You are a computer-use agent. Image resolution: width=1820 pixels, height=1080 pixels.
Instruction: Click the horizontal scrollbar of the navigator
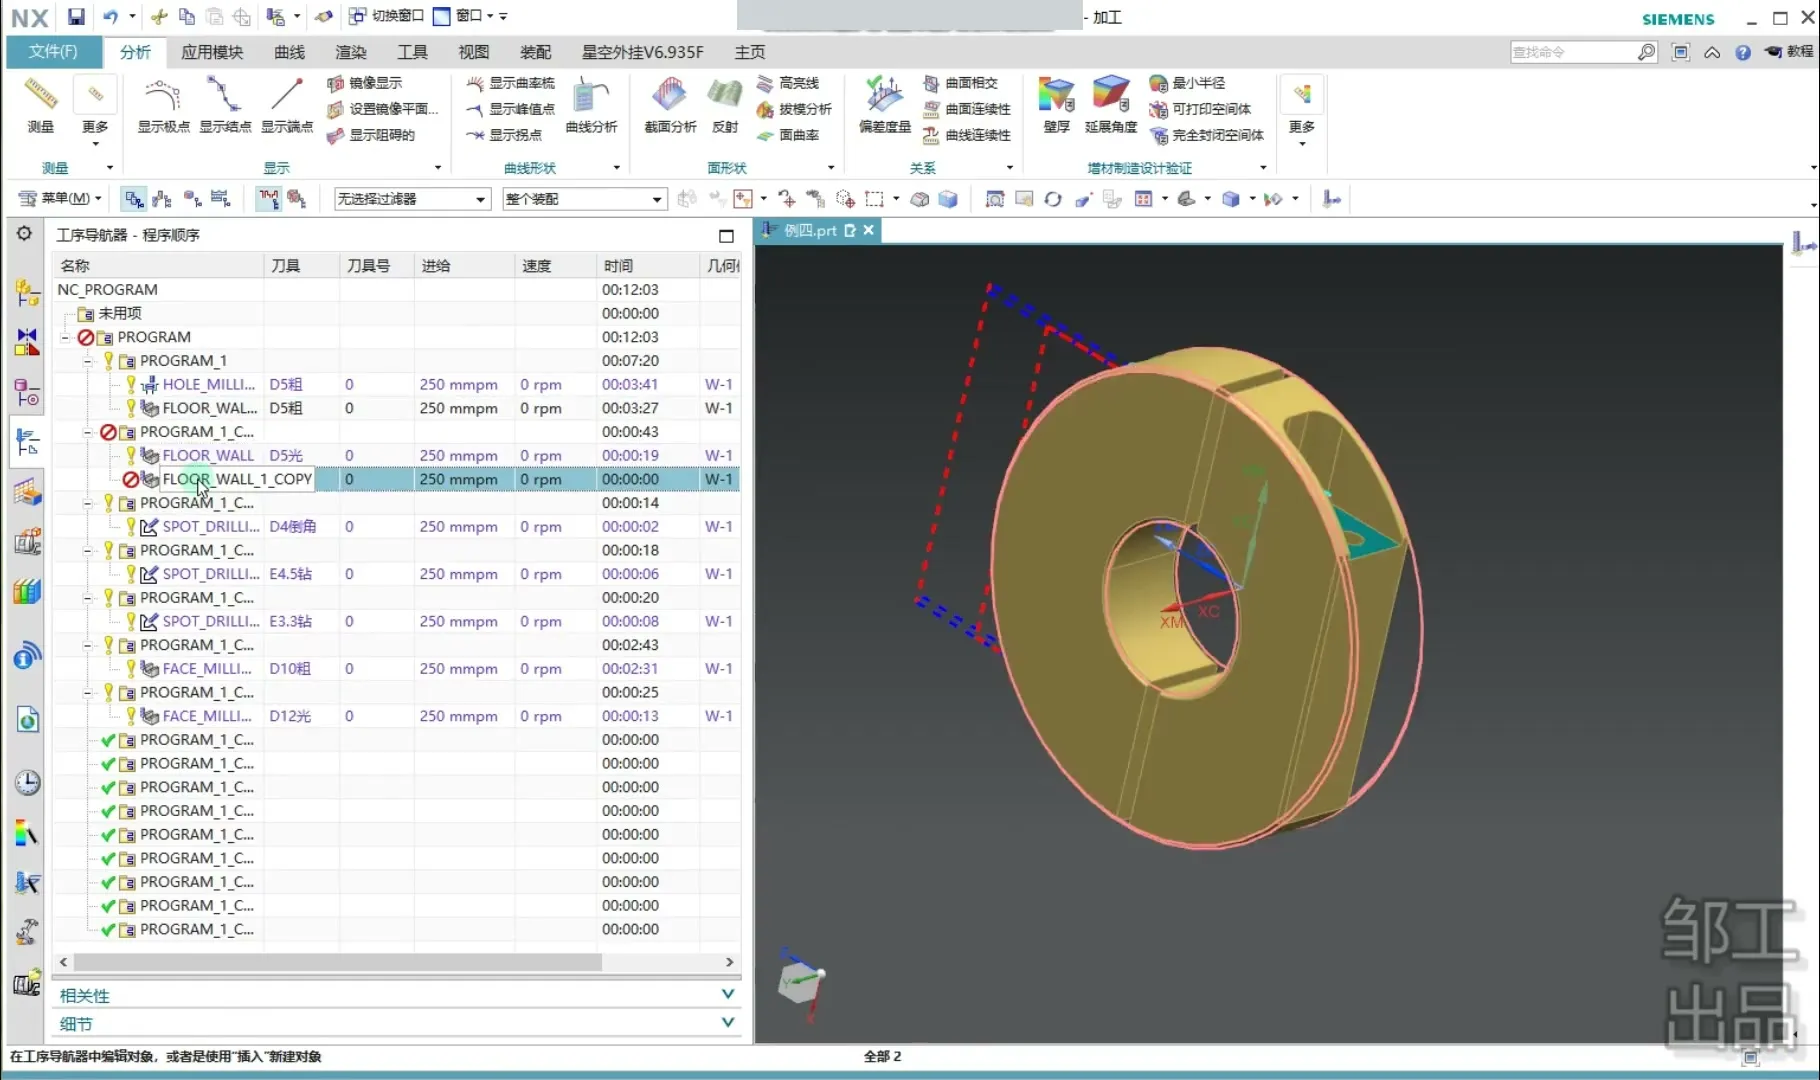tap(337, 962)
